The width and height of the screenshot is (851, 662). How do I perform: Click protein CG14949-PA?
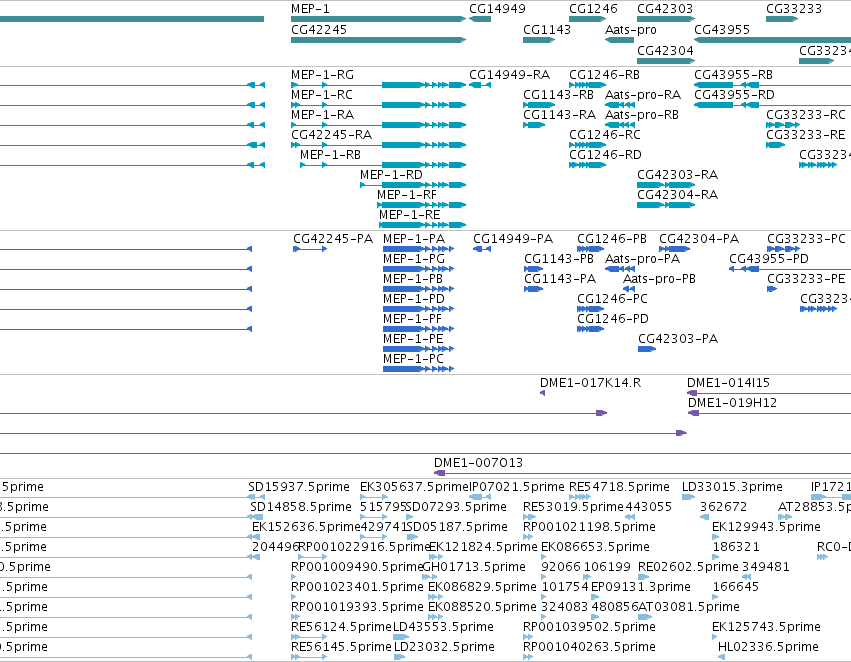coord(513,239)
